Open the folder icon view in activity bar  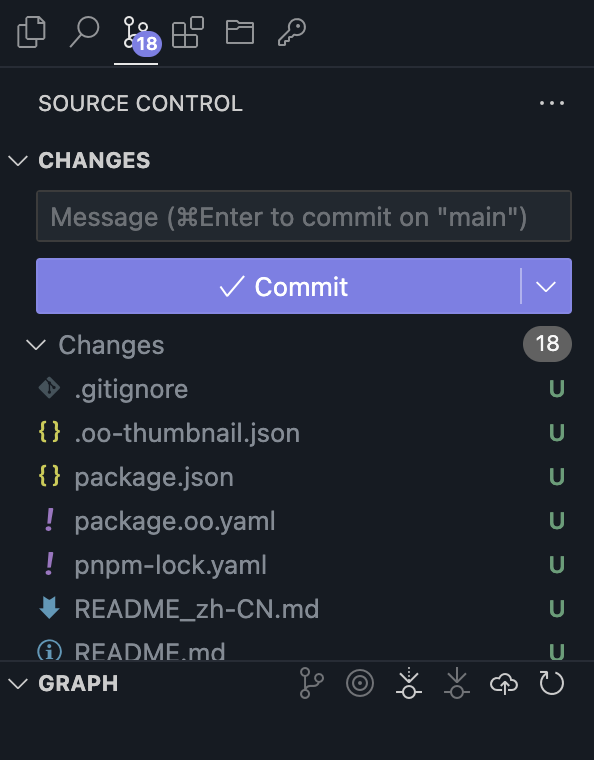point(240,32)
